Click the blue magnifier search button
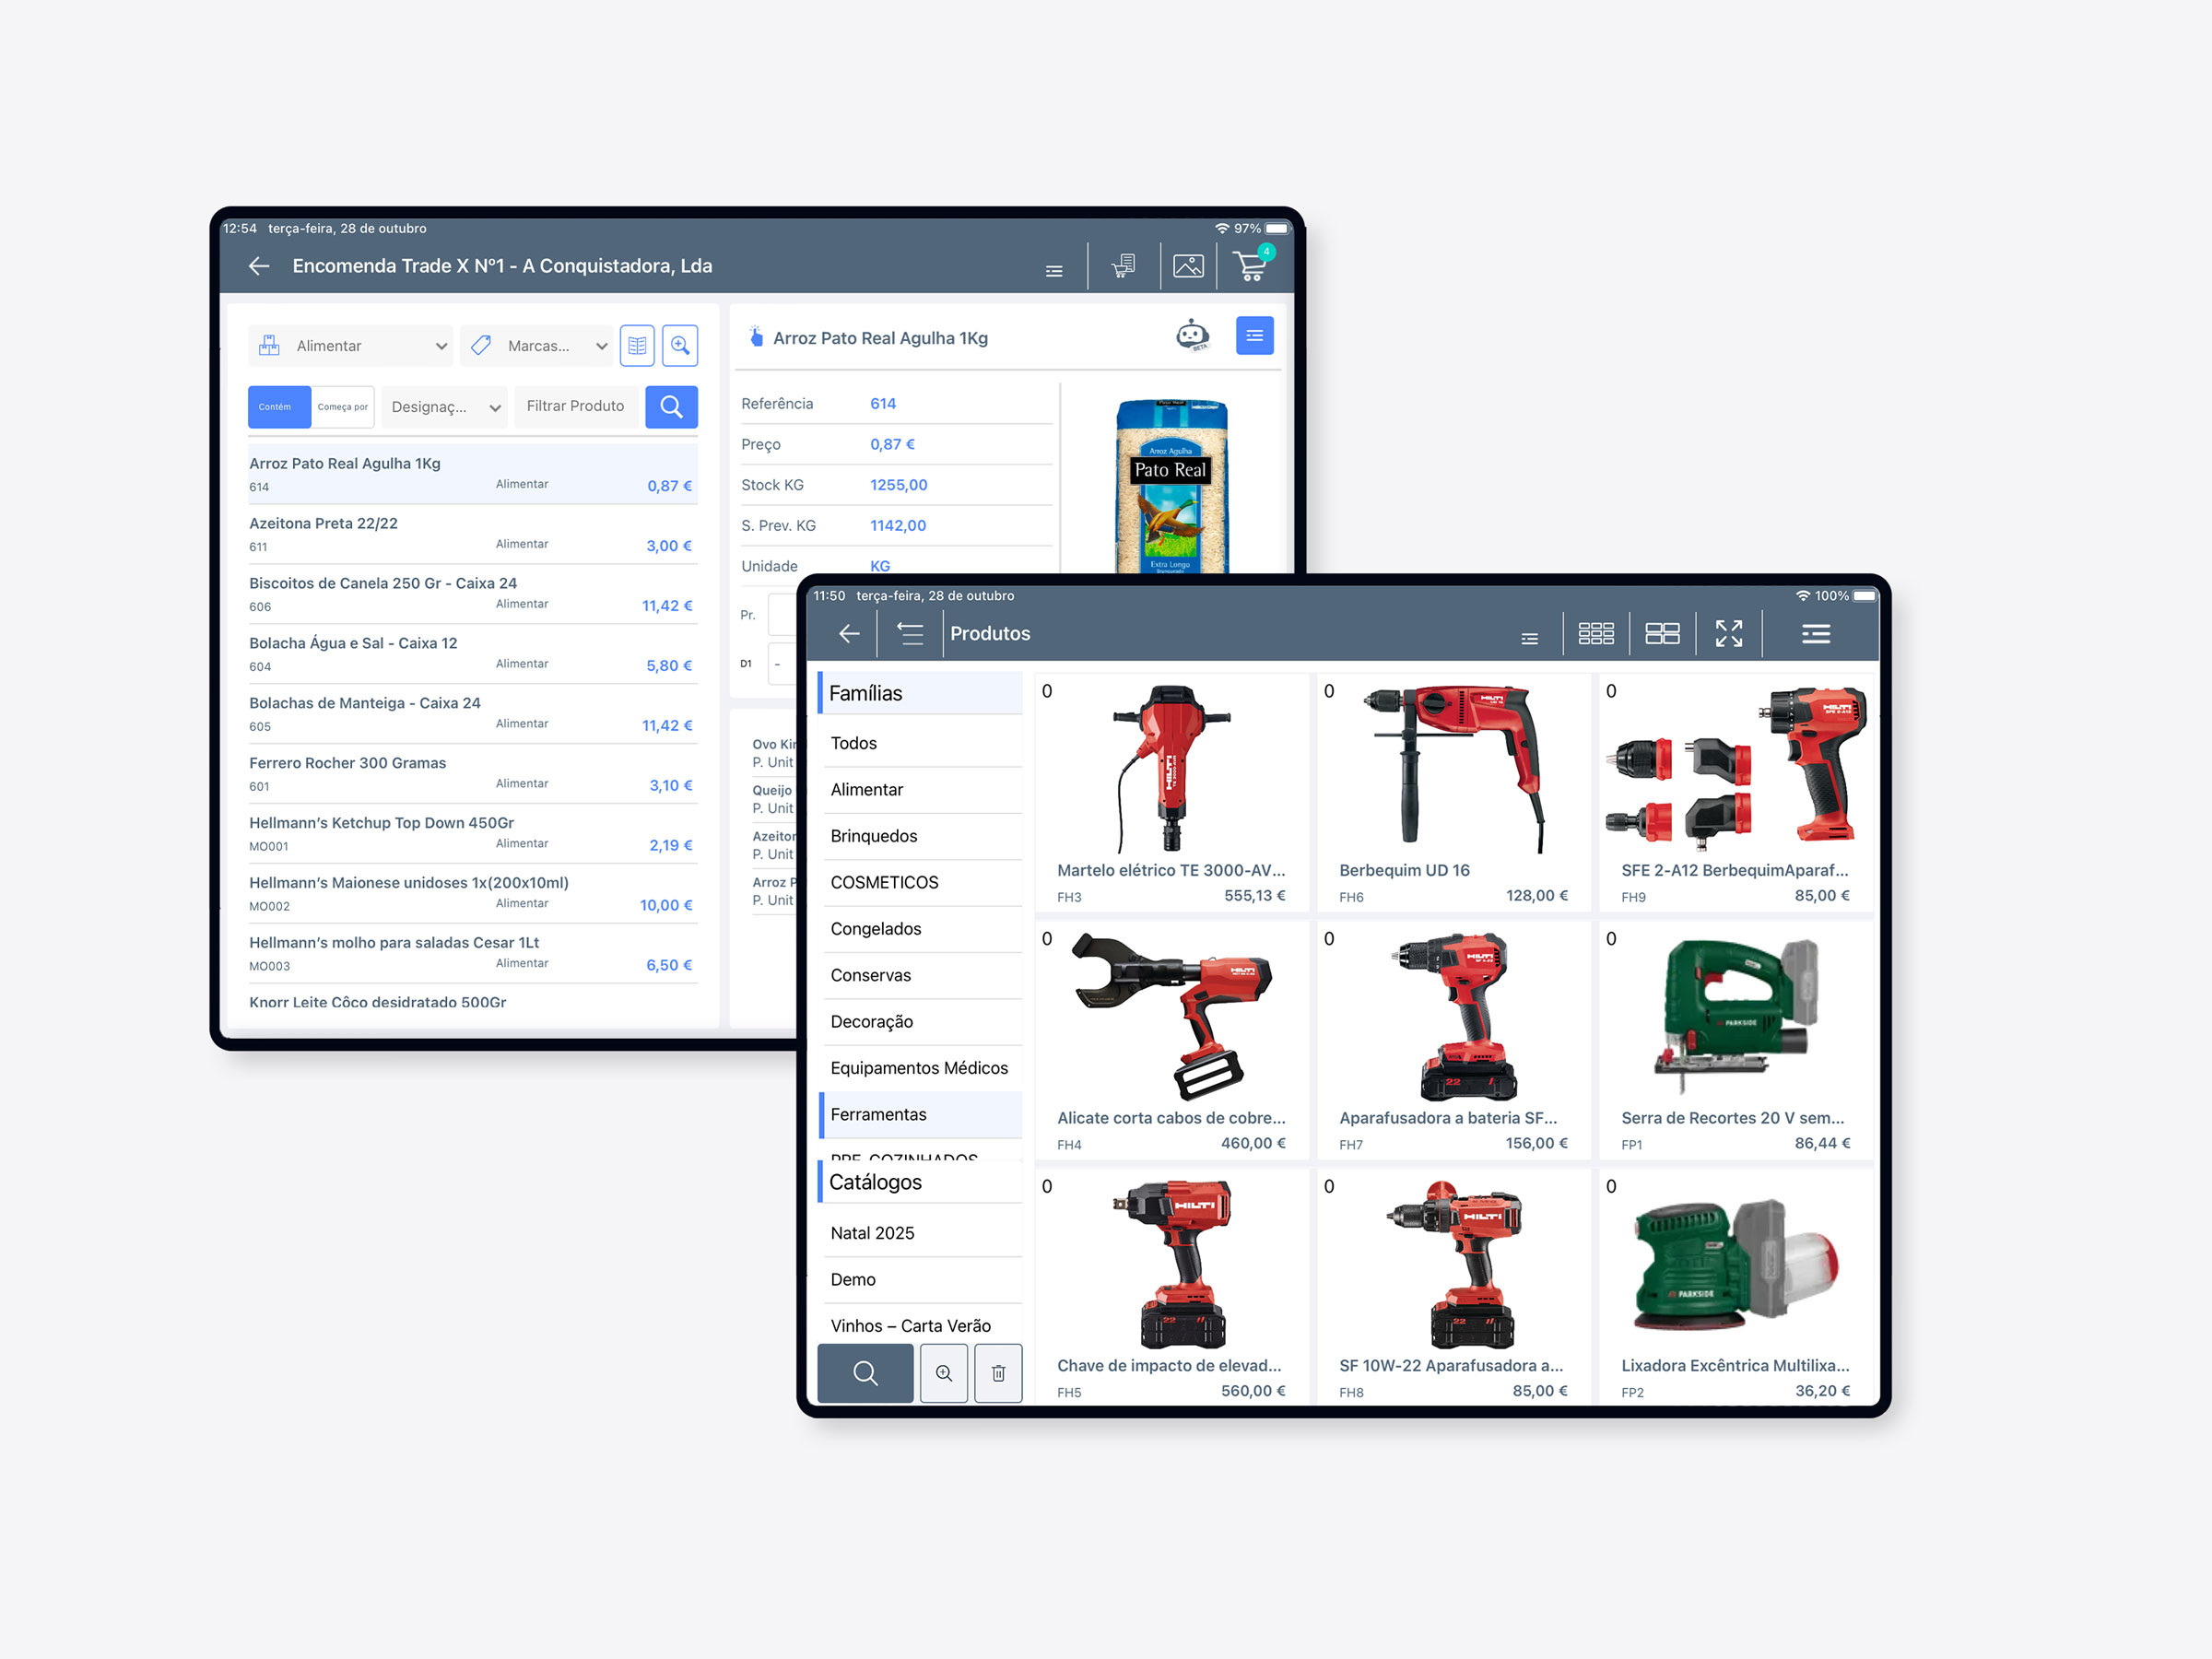 671,407
